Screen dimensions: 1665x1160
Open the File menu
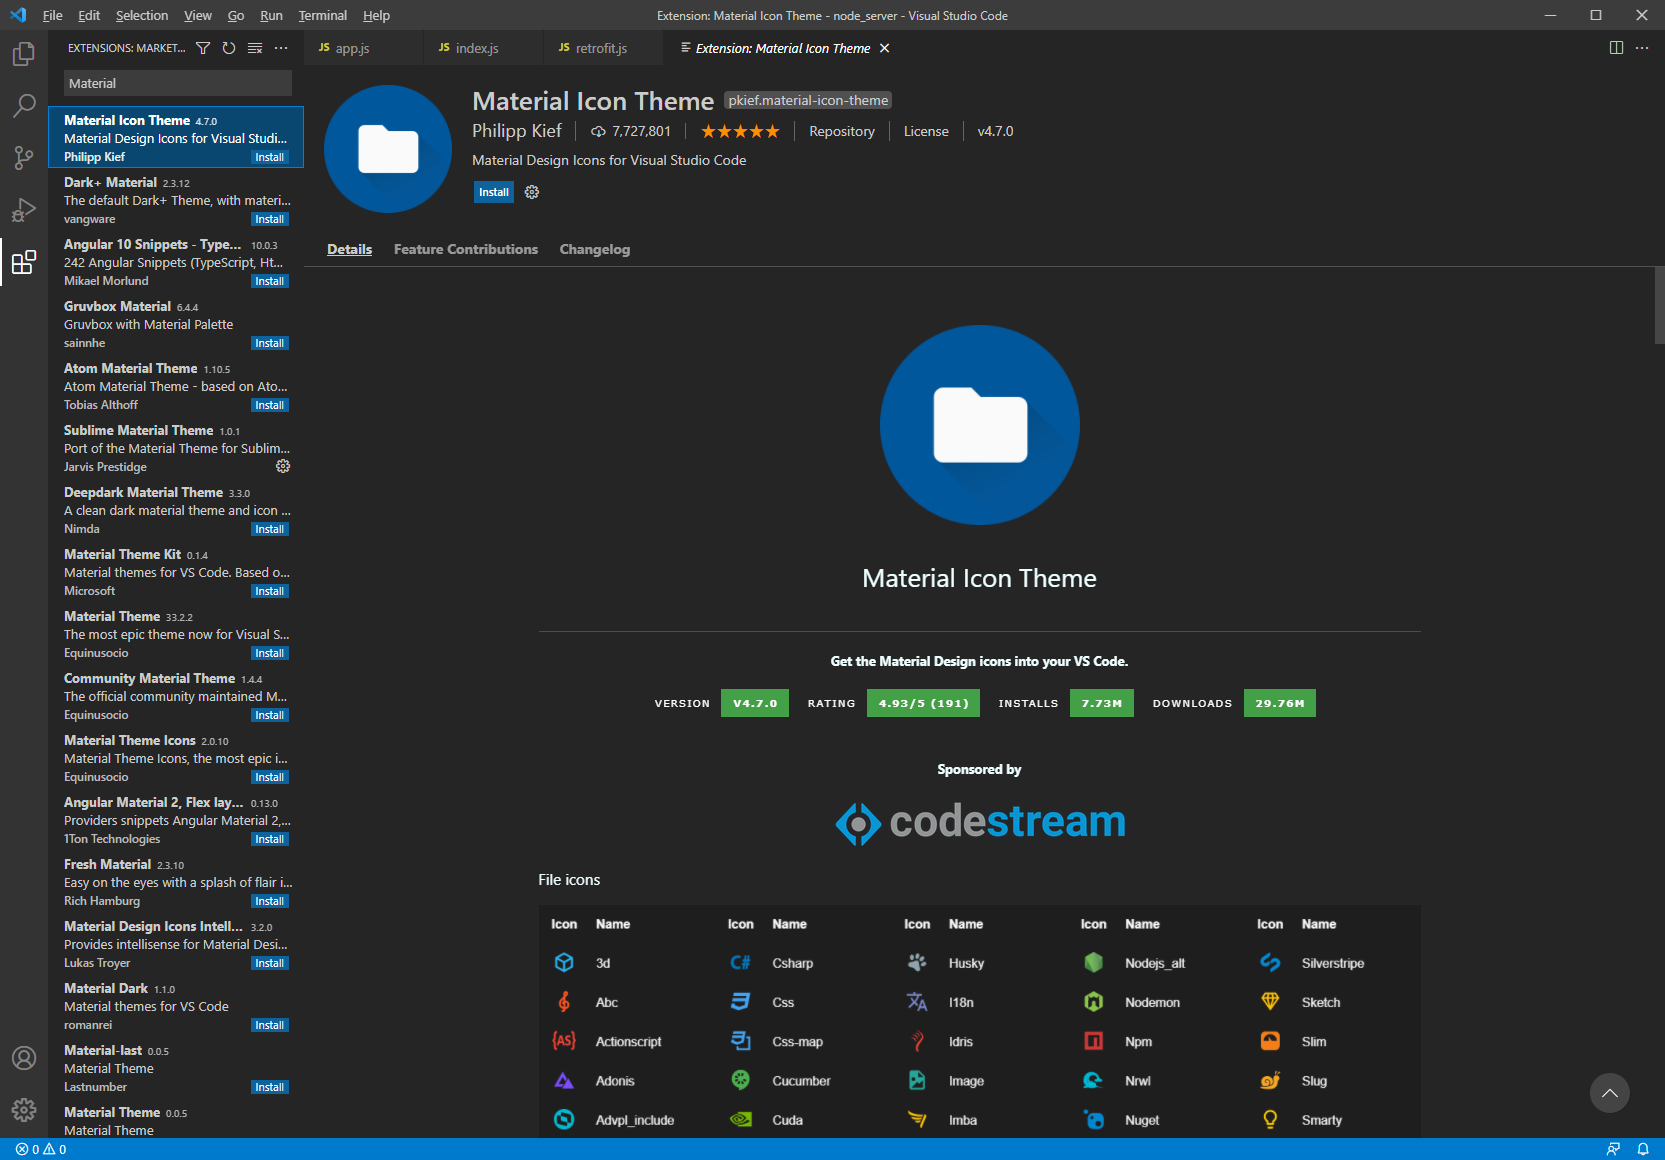pos(53,15)
